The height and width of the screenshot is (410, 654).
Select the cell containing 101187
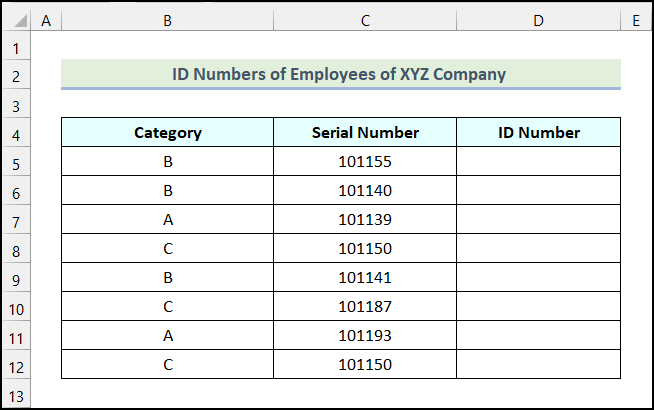pyautogui.click(x=365, y=307)
